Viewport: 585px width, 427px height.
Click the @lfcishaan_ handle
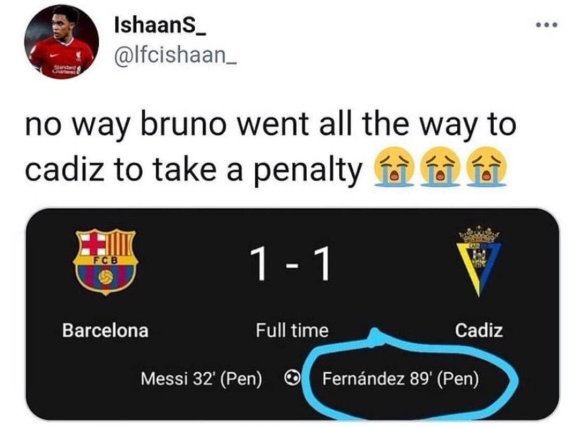click(176, 56)
